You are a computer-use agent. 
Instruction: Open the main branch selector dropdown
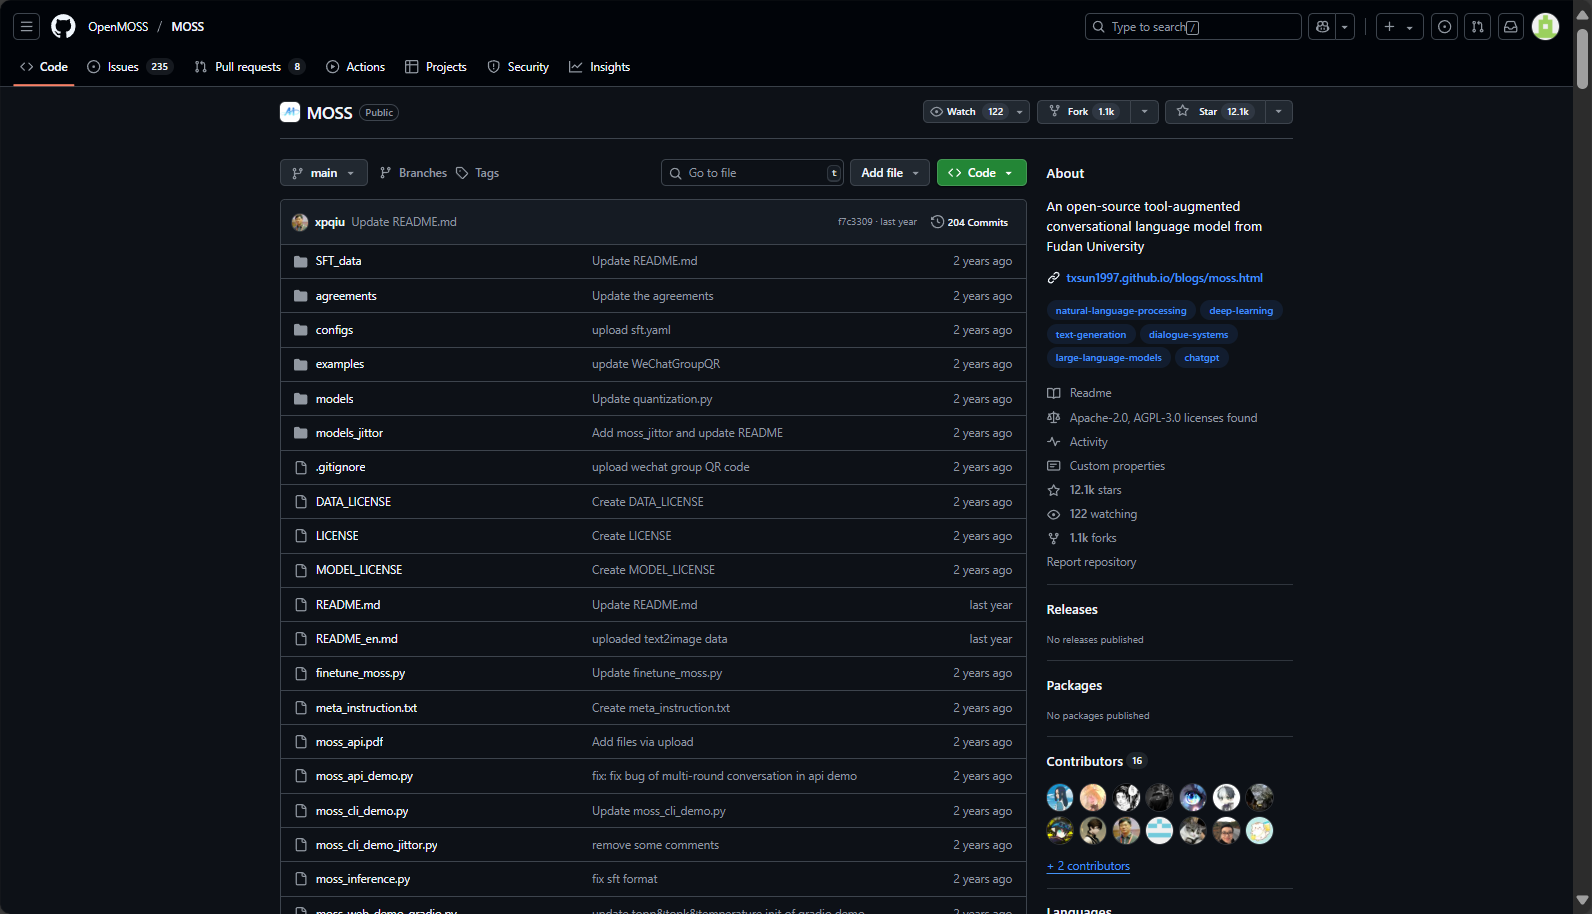[324, 173]
